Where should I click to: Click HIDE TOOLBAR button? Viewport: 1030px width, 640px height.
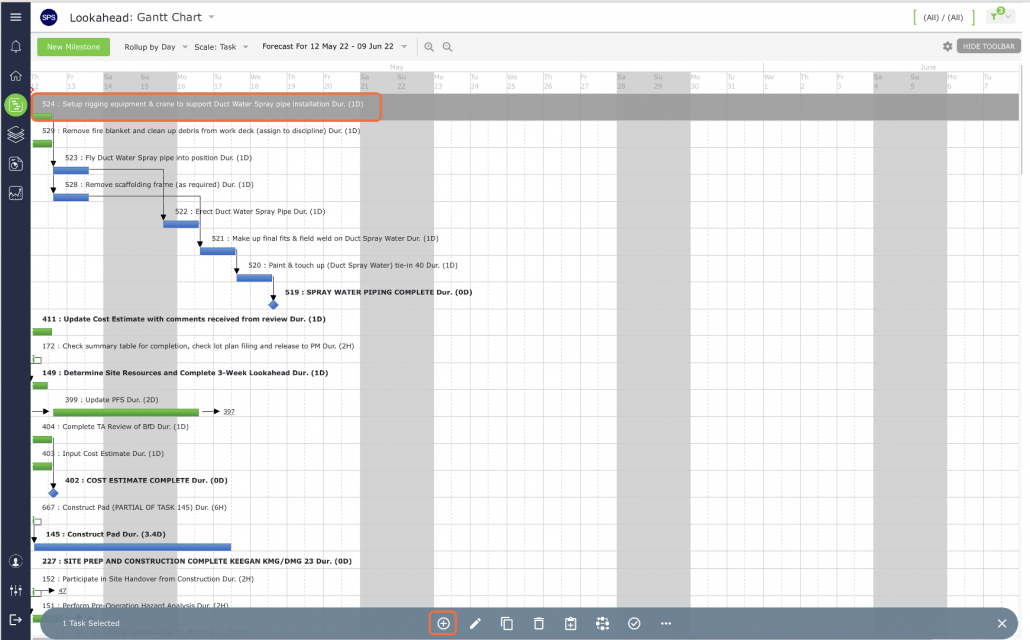[x=989, y=47]
